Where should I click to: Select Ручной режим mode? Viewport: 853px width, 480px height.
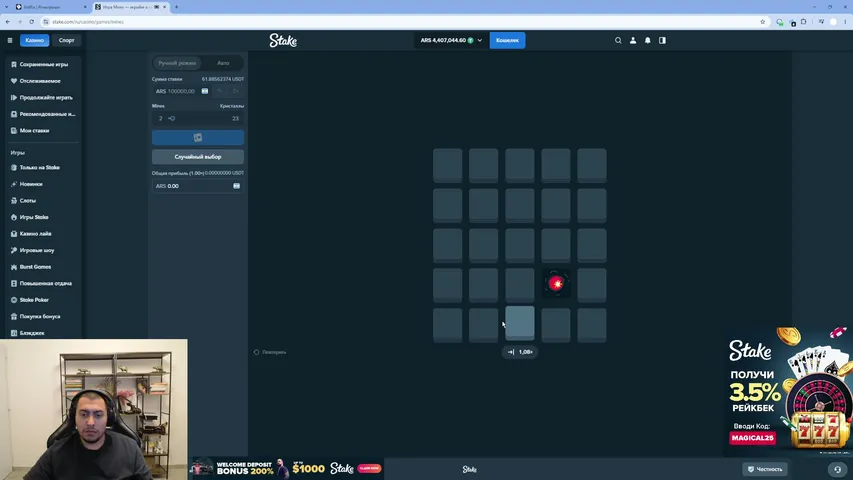click(177, 63)
